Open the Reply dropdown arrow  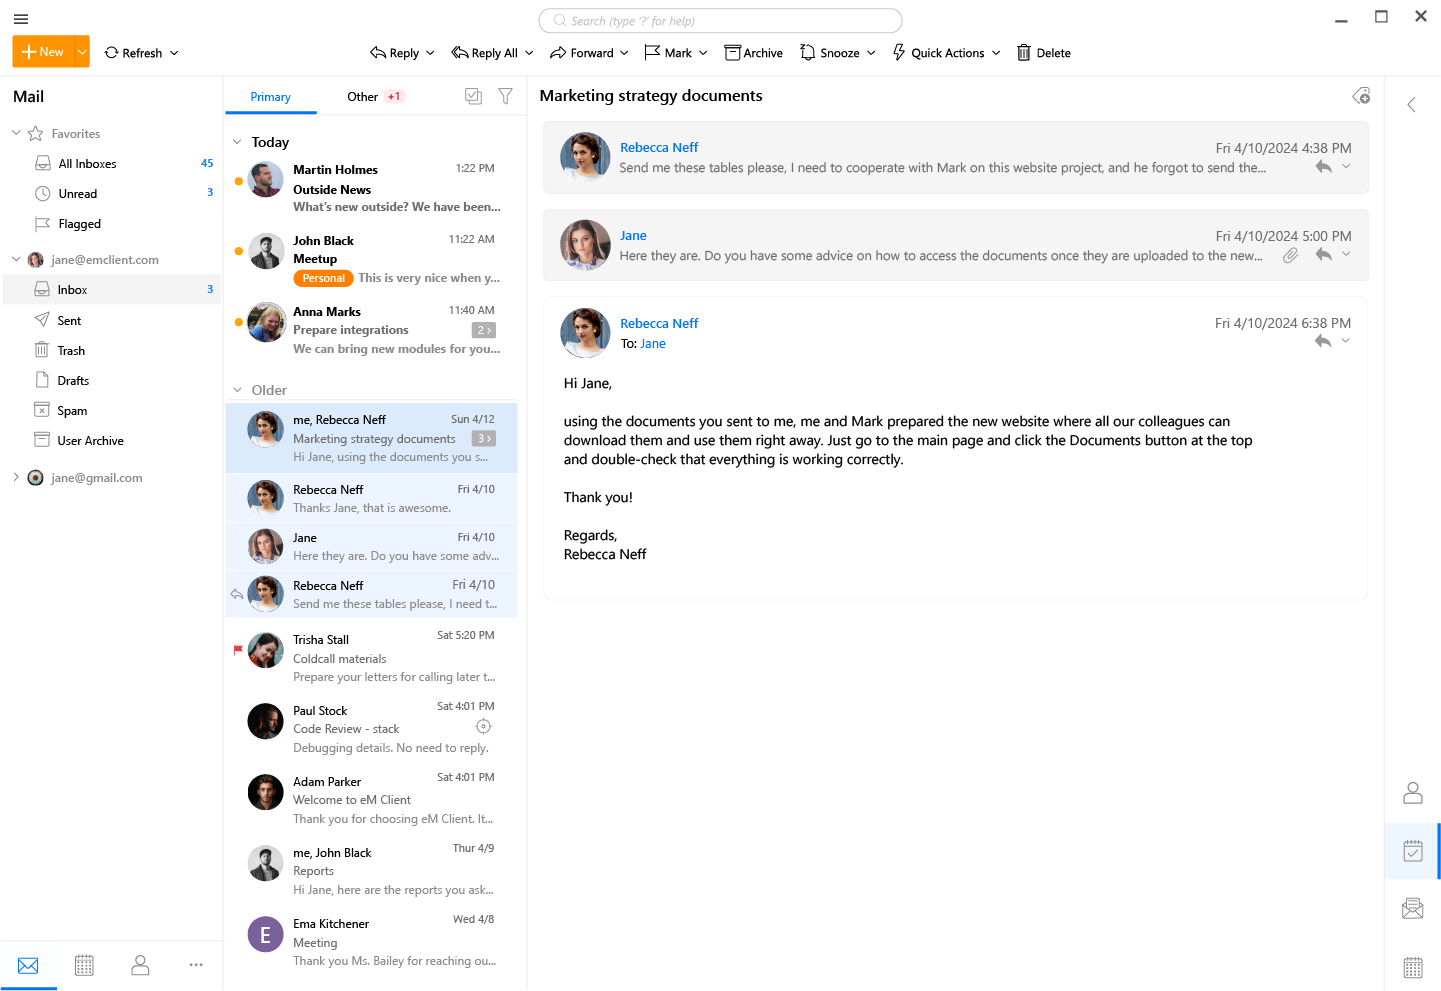tap(429, 52)
